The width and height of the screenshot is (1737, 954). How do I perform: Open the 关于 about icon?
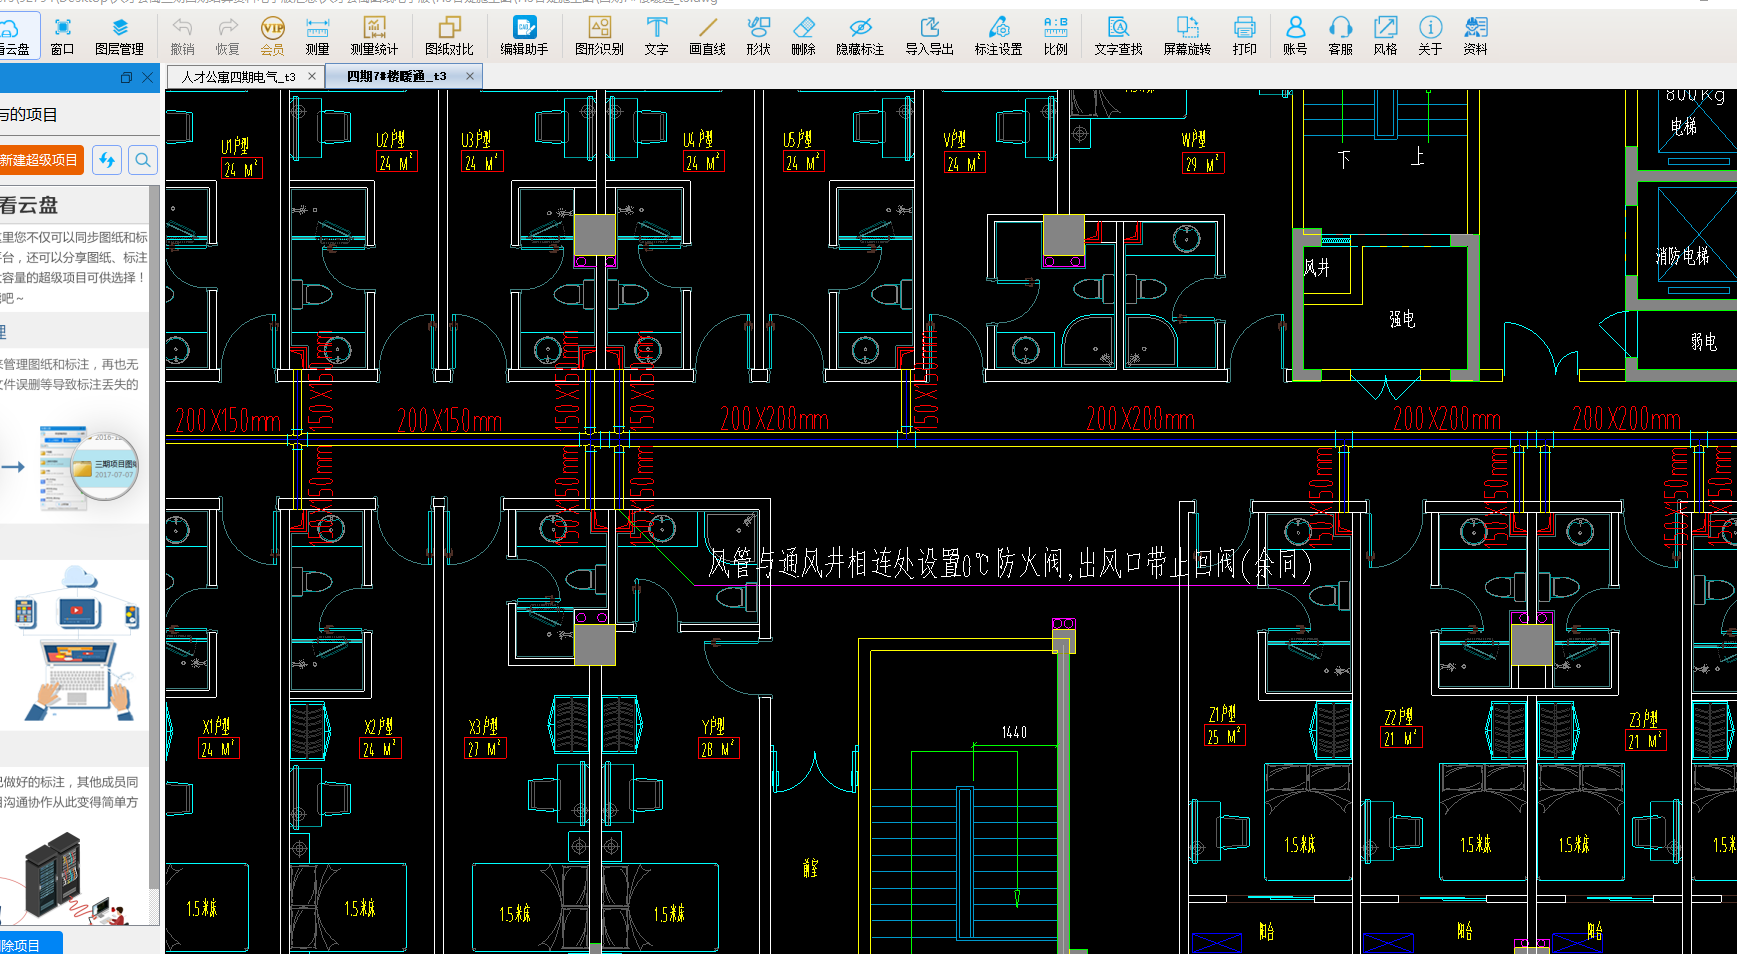(x=1430, y=35)
